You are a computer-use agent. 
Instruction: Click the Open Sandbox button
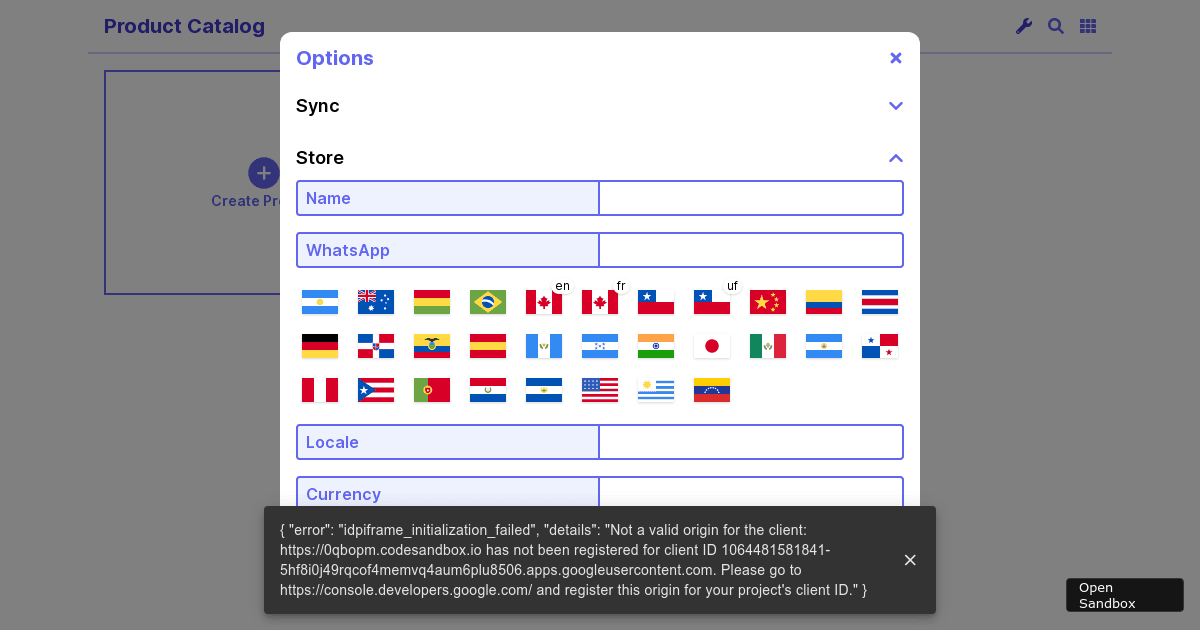coord(1124,595)
